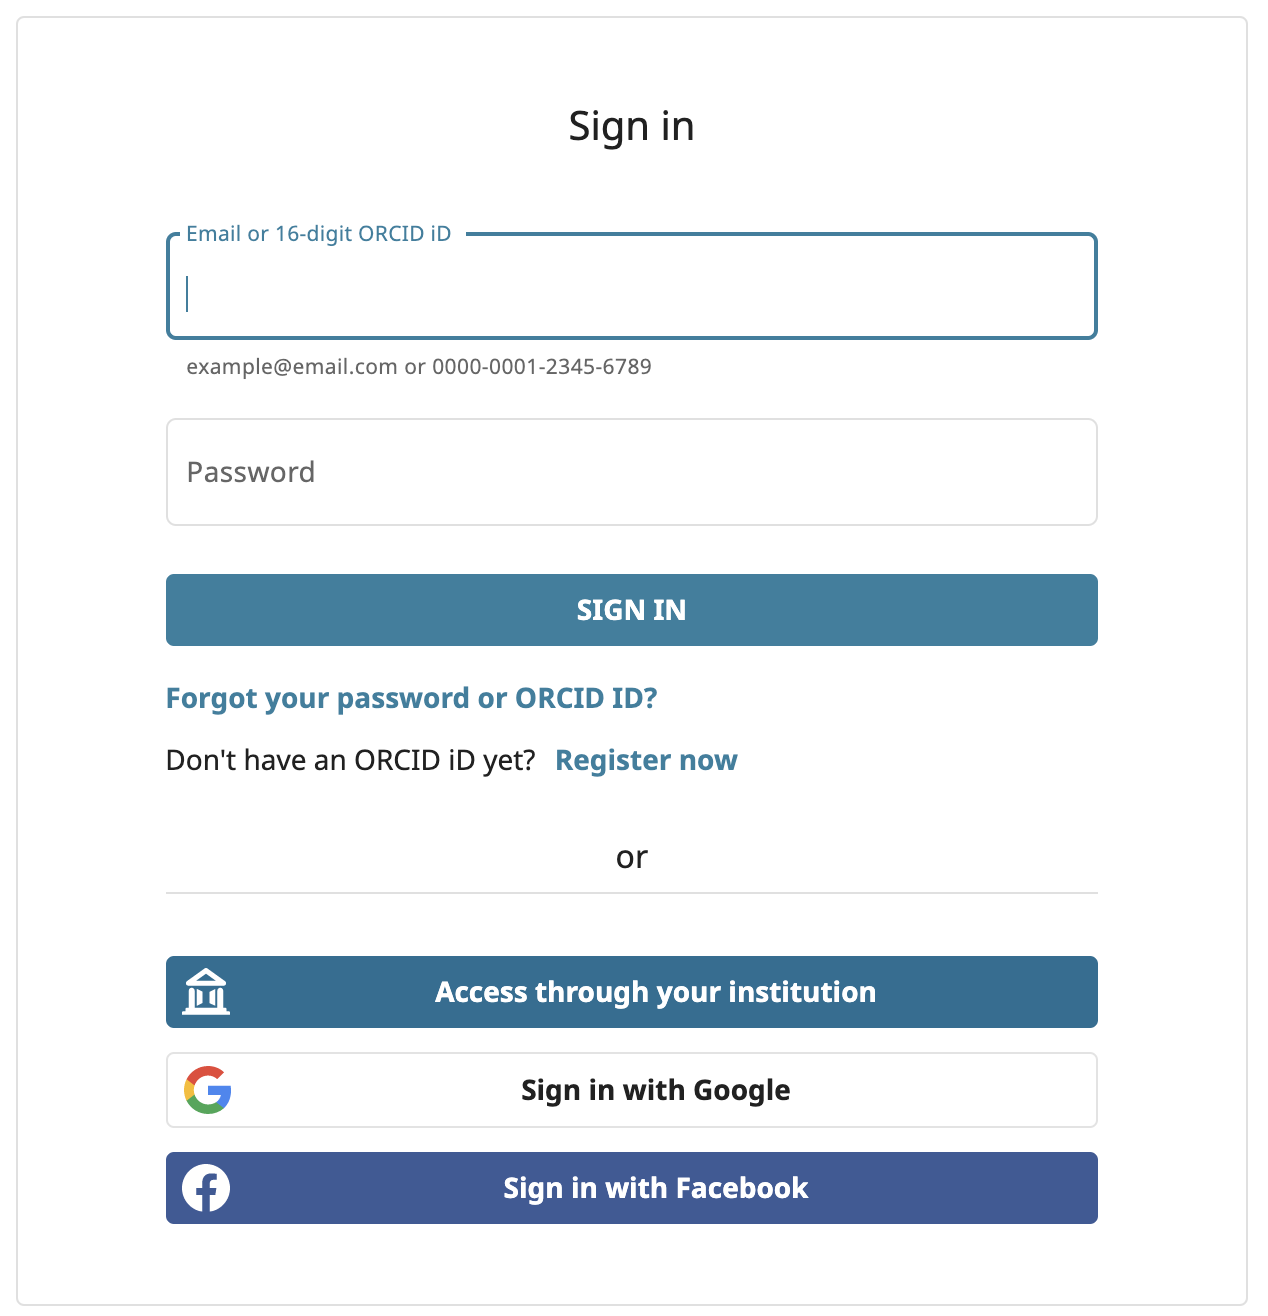
Task: Click the Don't have an ORCID iD yet text
Action: coord(351,760)
